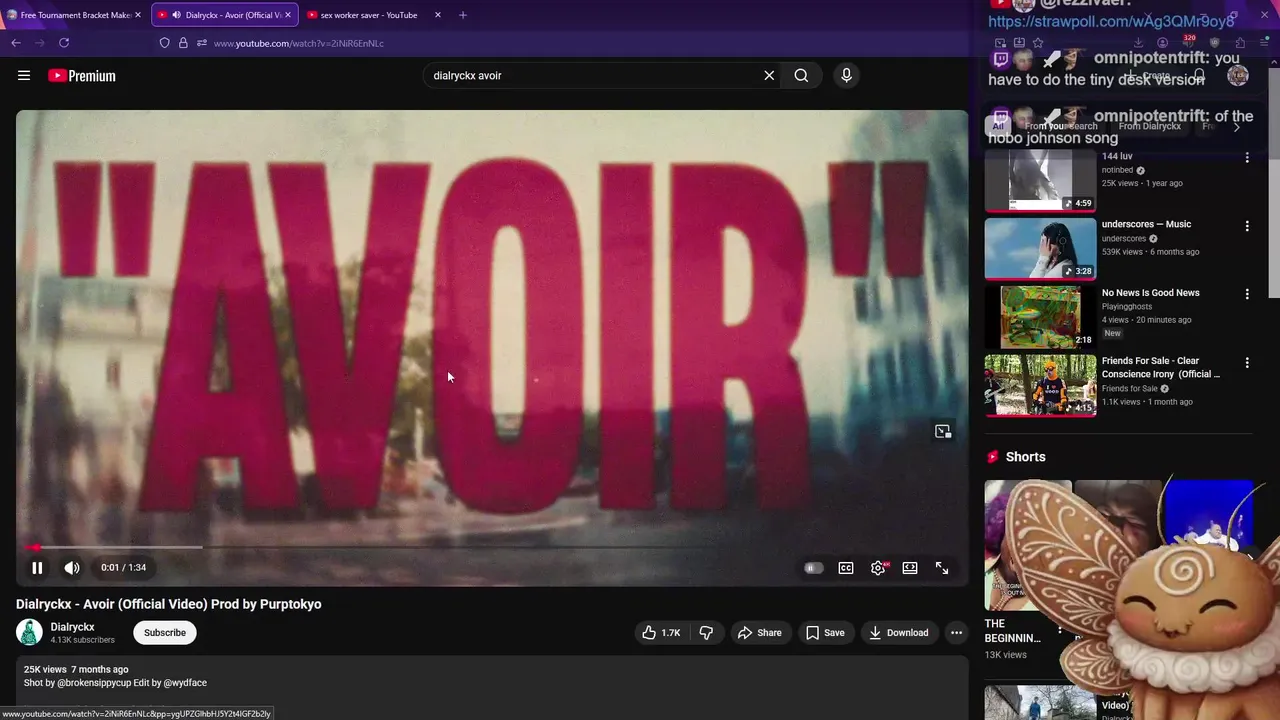1280x720 pixels.
Task: Select the From Dialryckx chip
Action: point(1150,126)
